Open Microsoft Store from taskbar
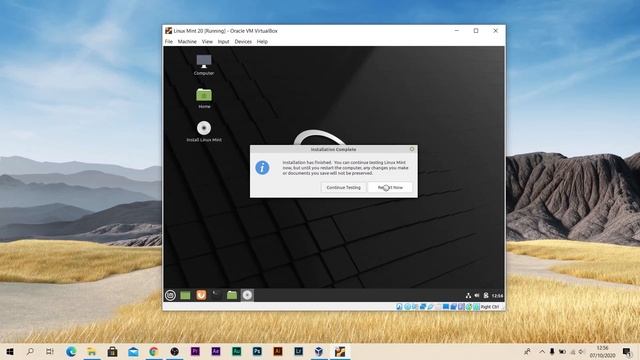 click(112, 351)
